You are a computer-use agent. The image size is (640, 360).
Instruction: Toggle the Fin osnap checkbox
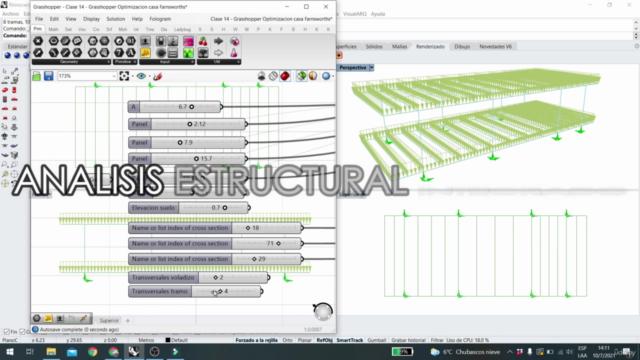point(7,332)
